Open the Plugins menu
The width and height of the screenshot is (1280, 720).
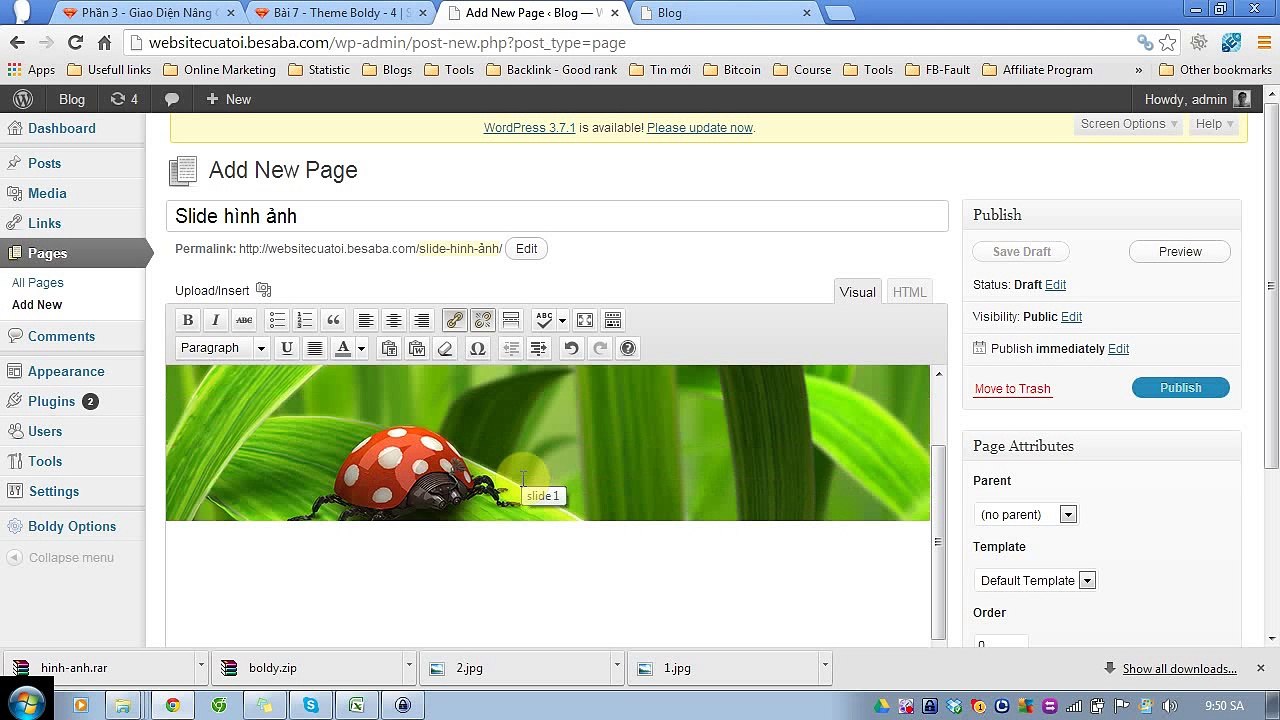pyautogui.click(x=51, y=401)
